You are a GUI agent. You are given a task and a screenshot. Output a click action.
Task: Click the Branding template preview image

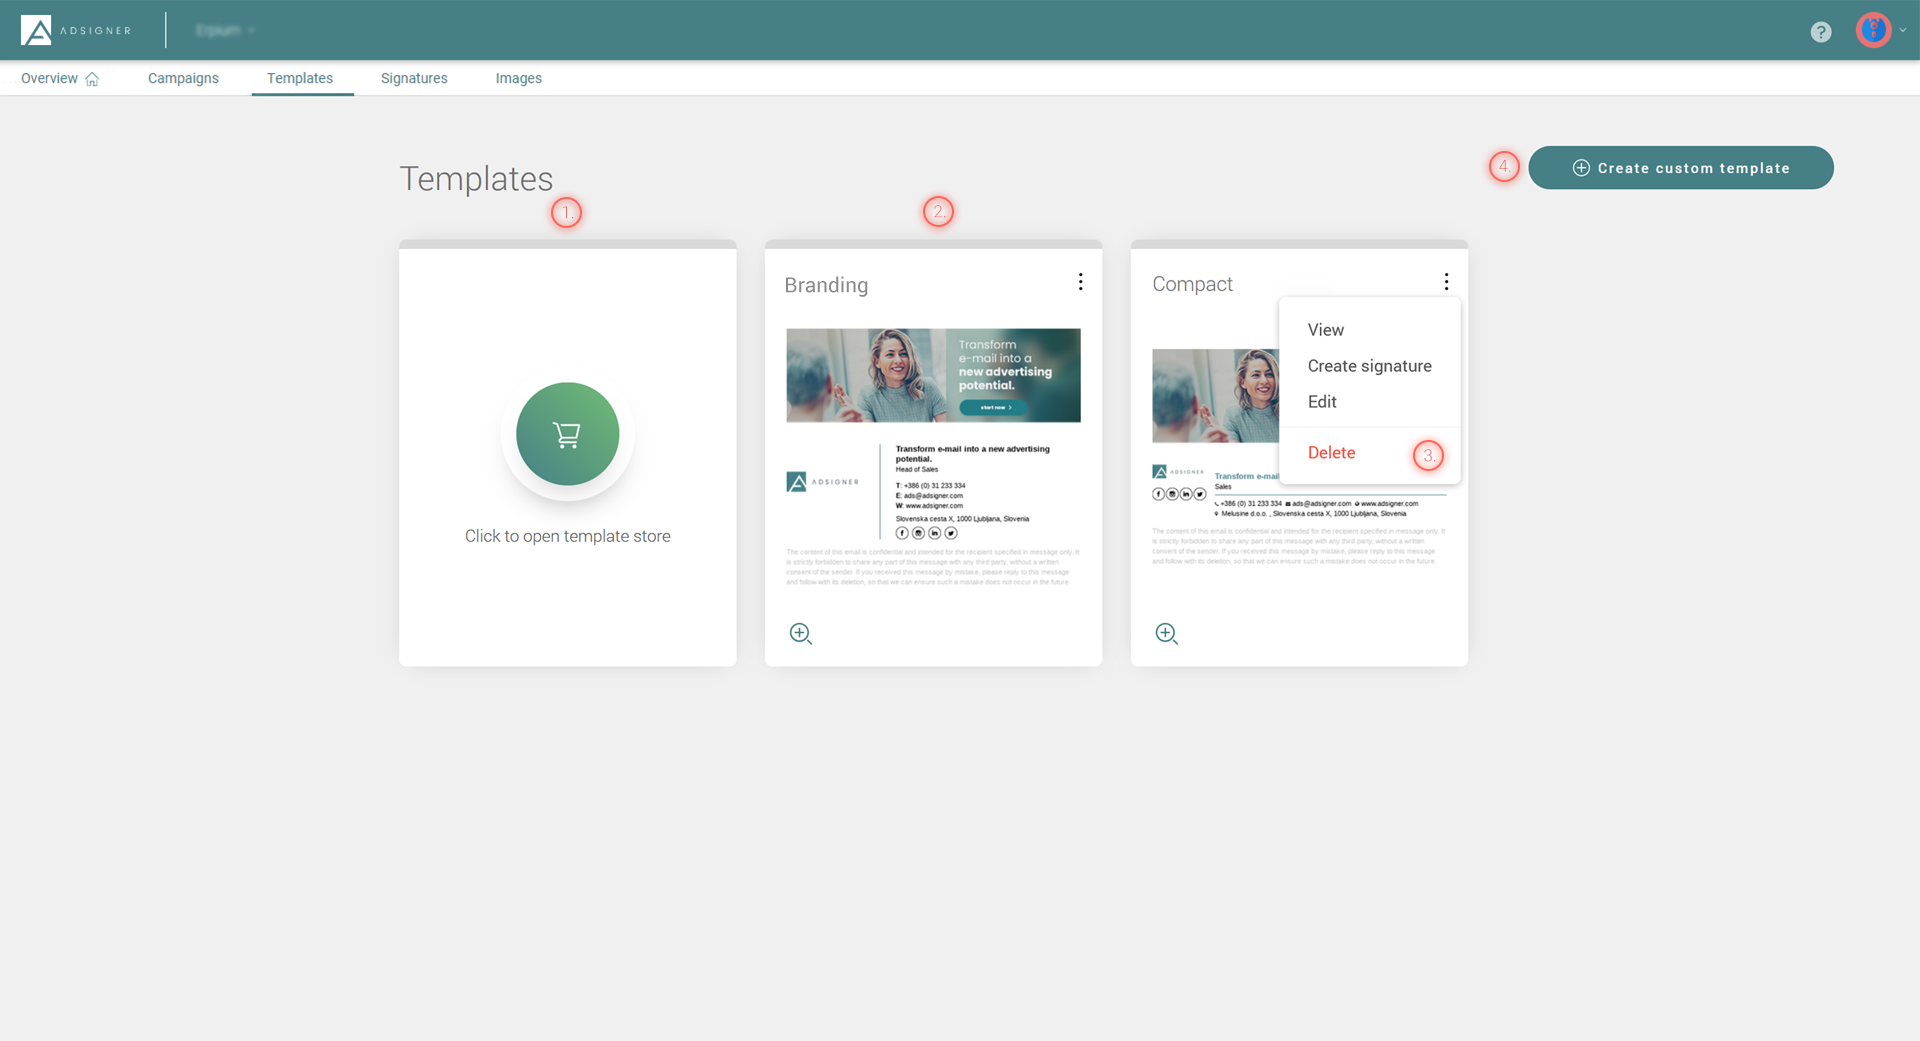tap(933, 374)
